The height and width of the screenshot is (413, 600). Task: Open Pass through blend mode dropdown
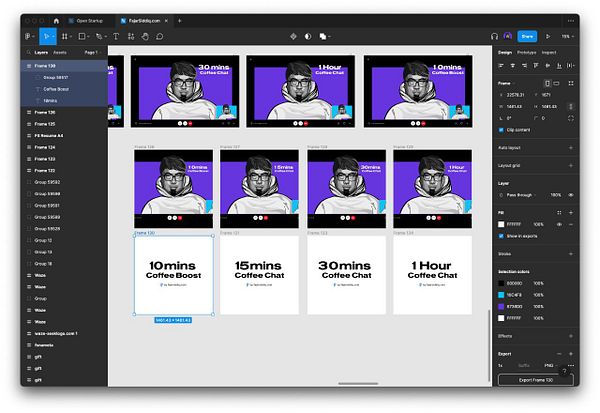click(x=521, y=195)
